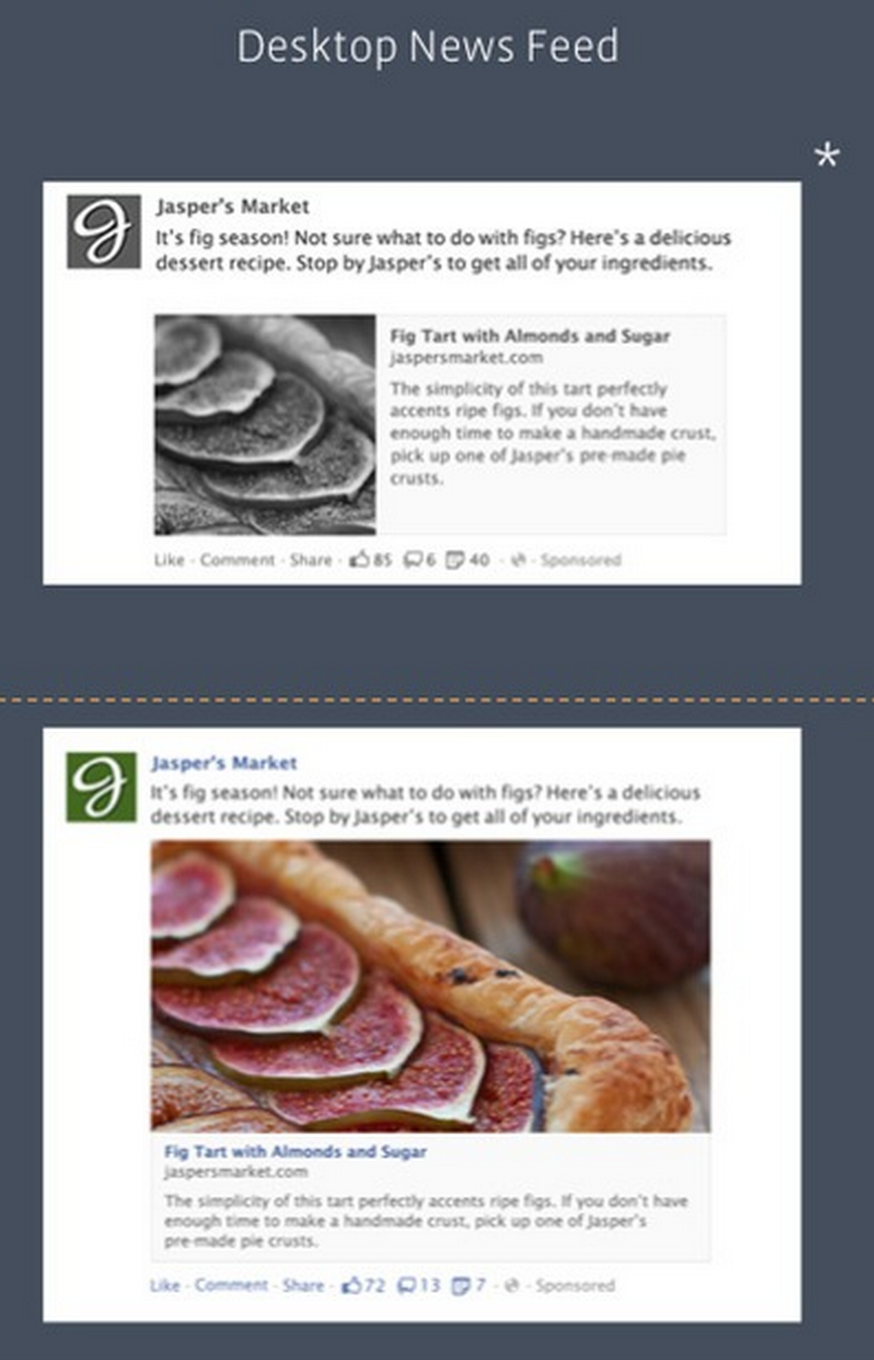This screenshot has width=874, height=1360.
Task: Click globe icon beside Sponsored in top post
Action: click(x=518, y=560)
